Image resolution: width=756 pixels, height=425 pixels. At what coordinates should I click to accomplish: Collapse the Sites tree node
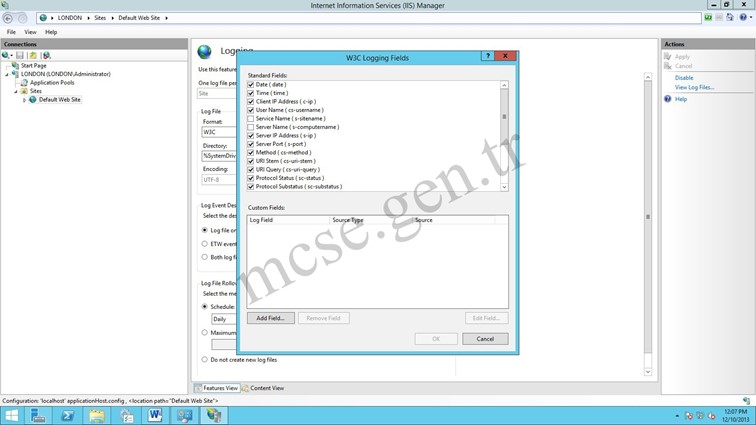15,91
